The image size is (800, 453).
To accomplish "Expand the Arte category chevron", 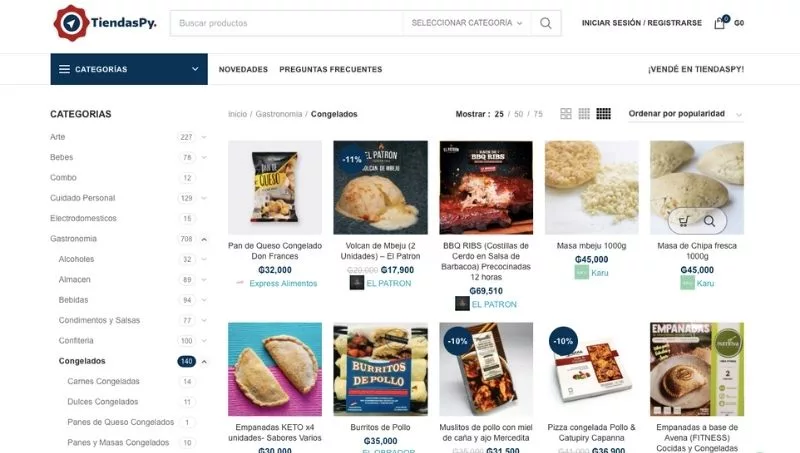I will 204,137.
